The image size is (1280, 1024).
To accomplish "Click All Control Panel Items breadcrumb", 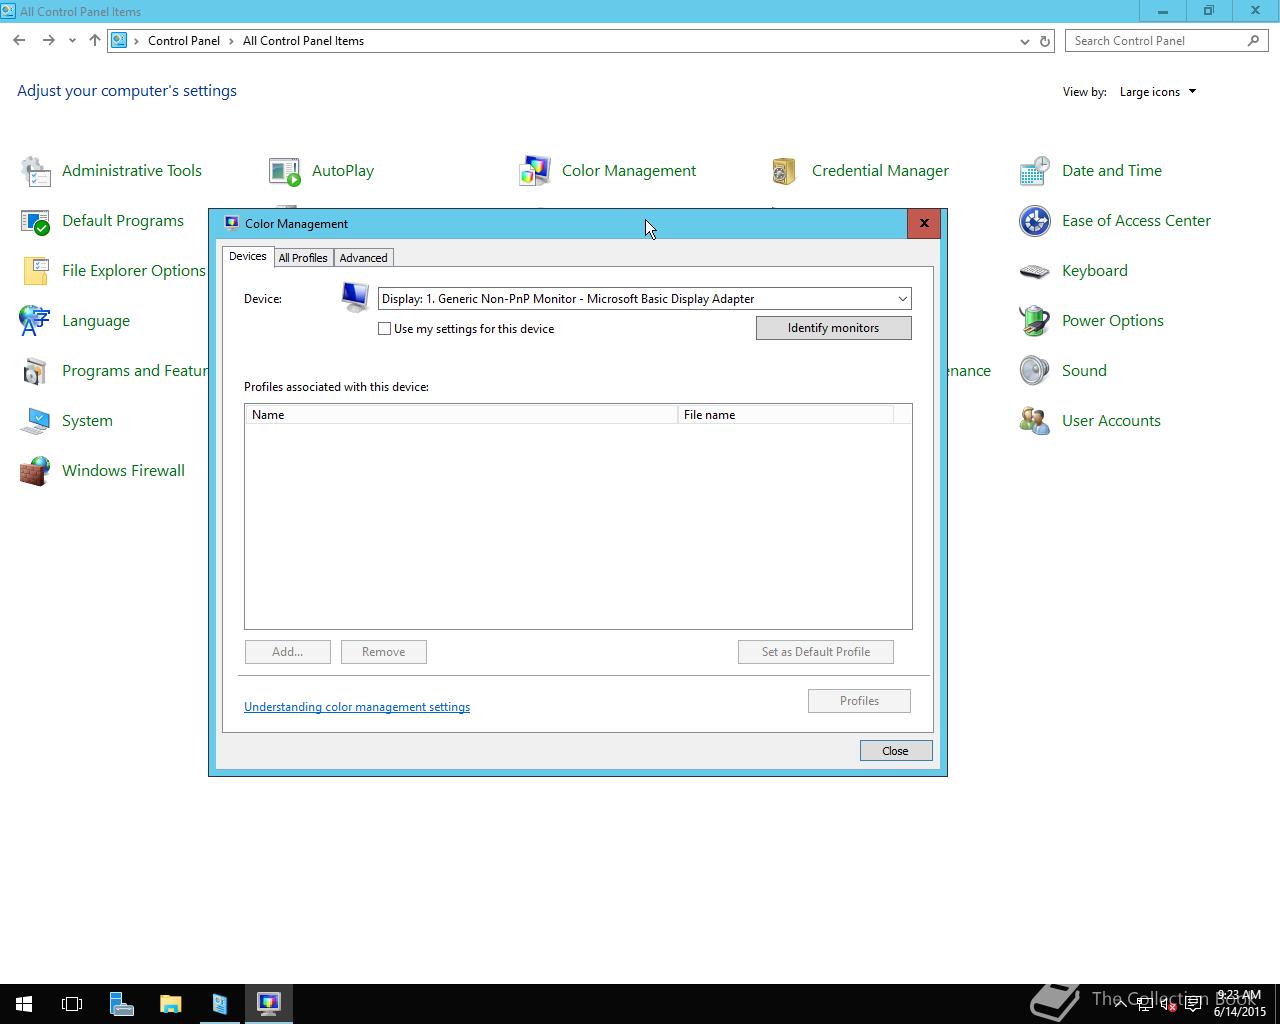I will coord(303,41).
